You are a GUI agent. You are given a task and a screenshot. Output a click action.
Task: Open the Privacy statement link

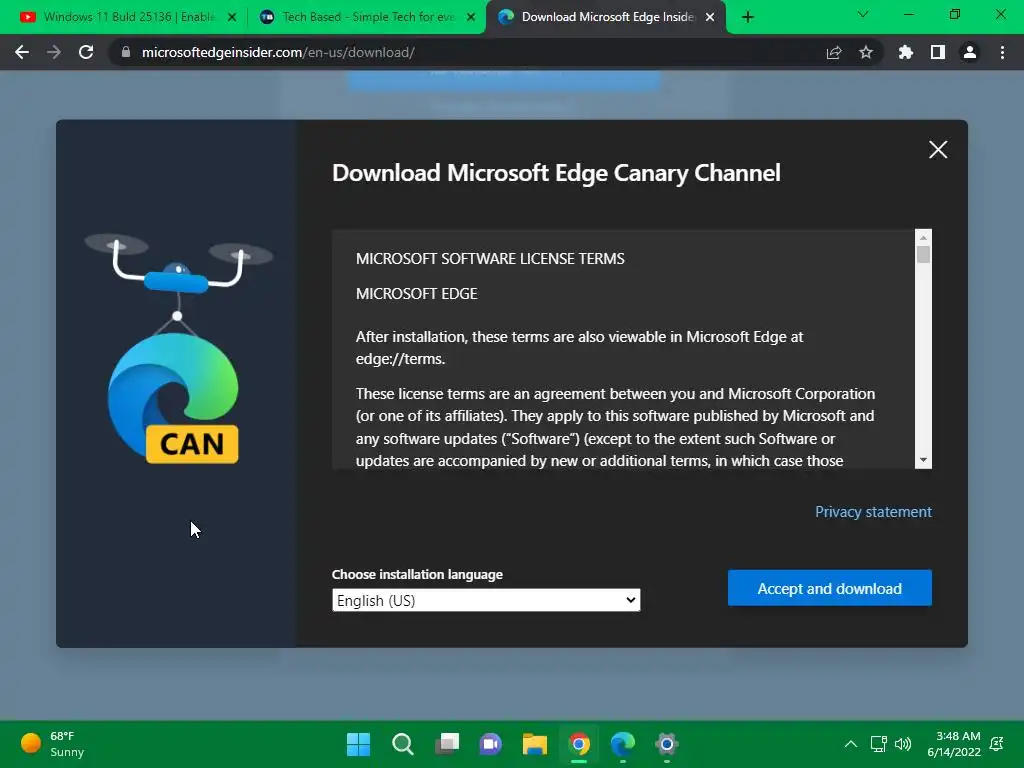[873, 512]
